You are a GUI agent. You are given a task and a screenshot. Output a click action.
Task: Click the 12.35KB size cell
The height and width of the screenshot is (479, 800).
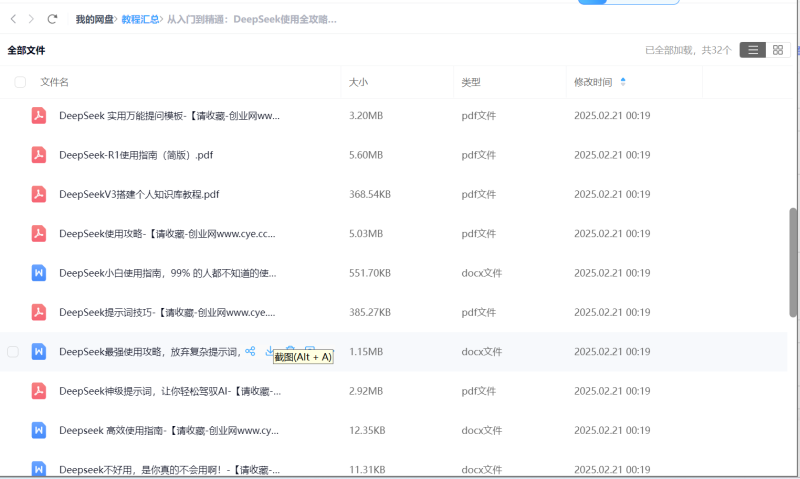(367, 431)
